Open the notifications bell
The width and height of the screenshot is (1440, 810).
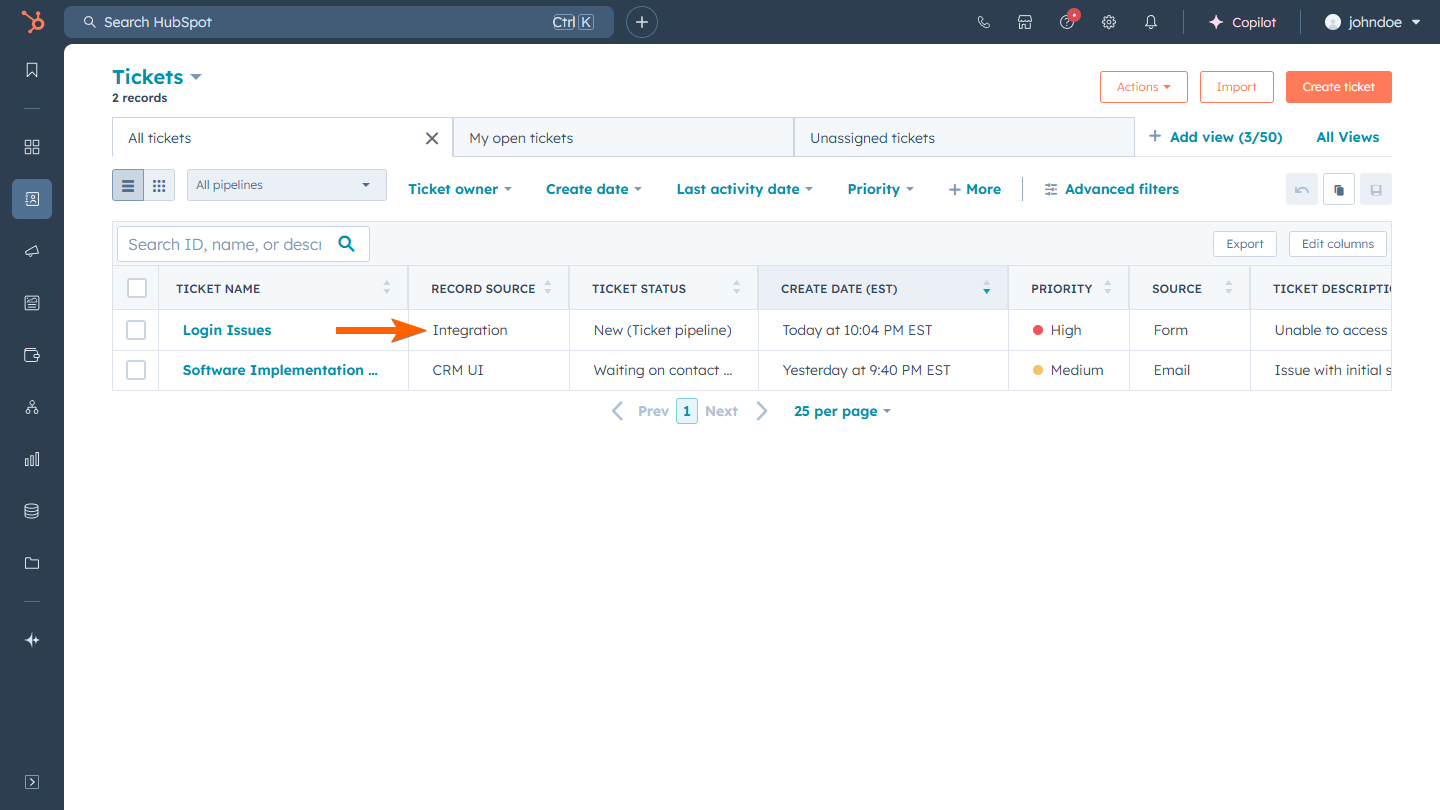point(1151,22)
